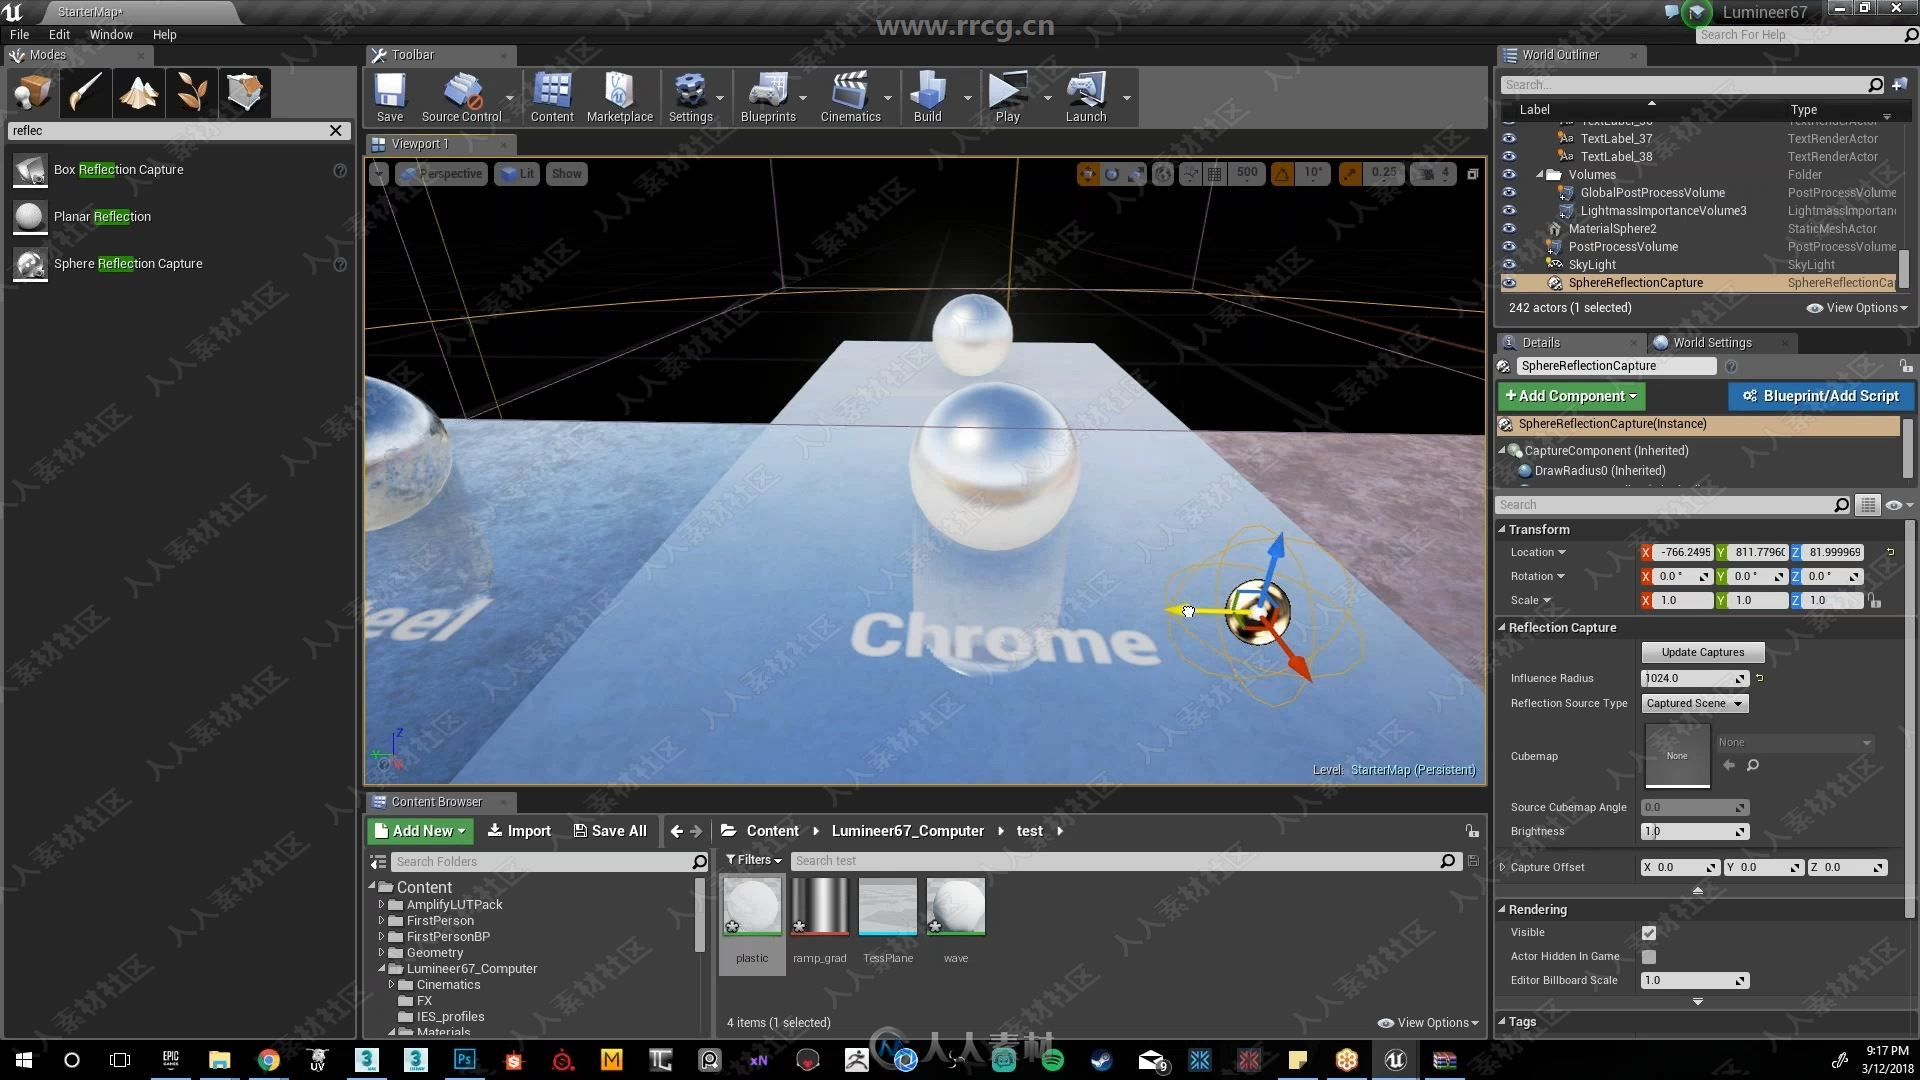The width and height of the screenshot is (1920, 1080).
Task: Click the Search Folders input field
Action: [x=540, y=862]
